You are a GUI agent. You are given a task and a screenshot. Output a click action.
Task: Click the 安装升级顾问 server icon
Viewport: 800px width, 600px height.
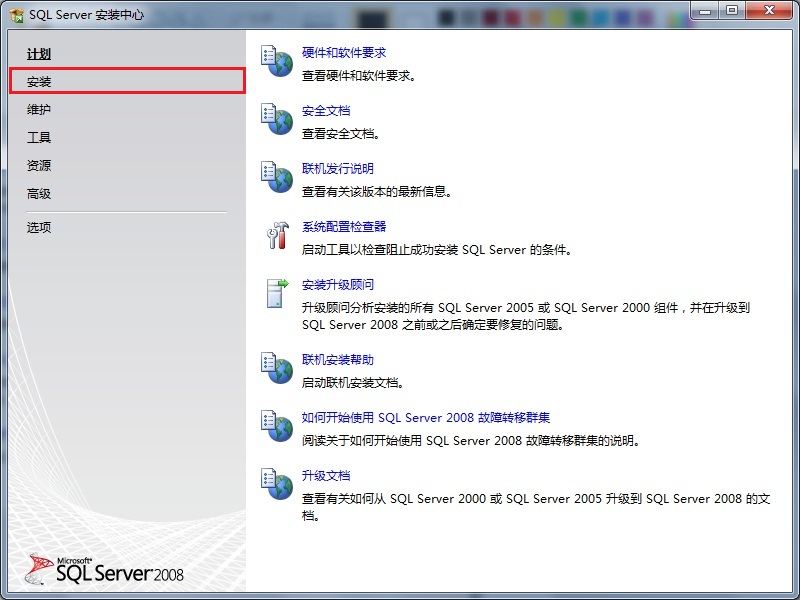[275, 293]
